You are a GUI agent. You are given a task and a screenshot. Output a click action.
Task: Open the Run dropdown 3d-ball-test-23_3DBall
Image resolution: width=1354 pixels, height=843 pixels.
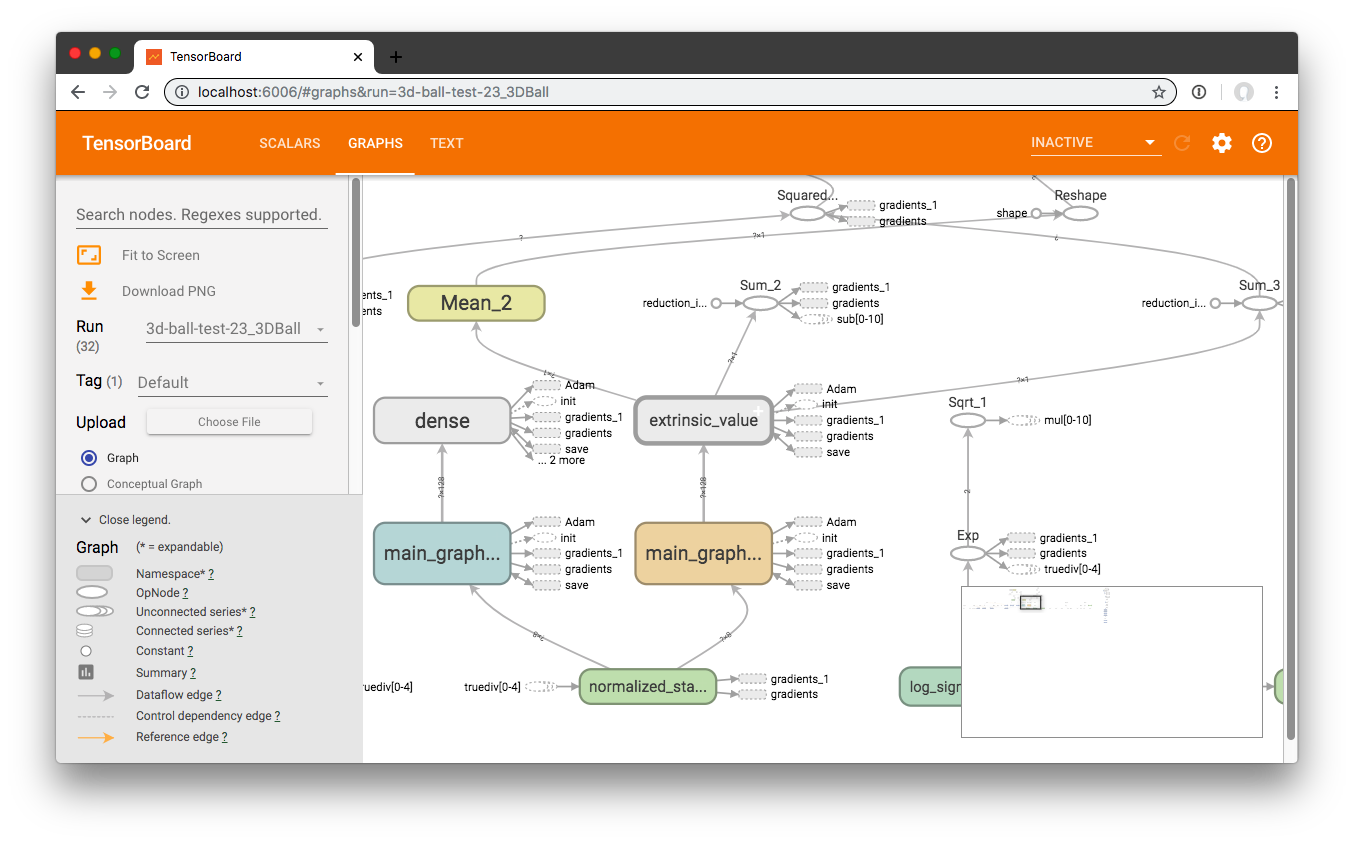coord(237,329)
